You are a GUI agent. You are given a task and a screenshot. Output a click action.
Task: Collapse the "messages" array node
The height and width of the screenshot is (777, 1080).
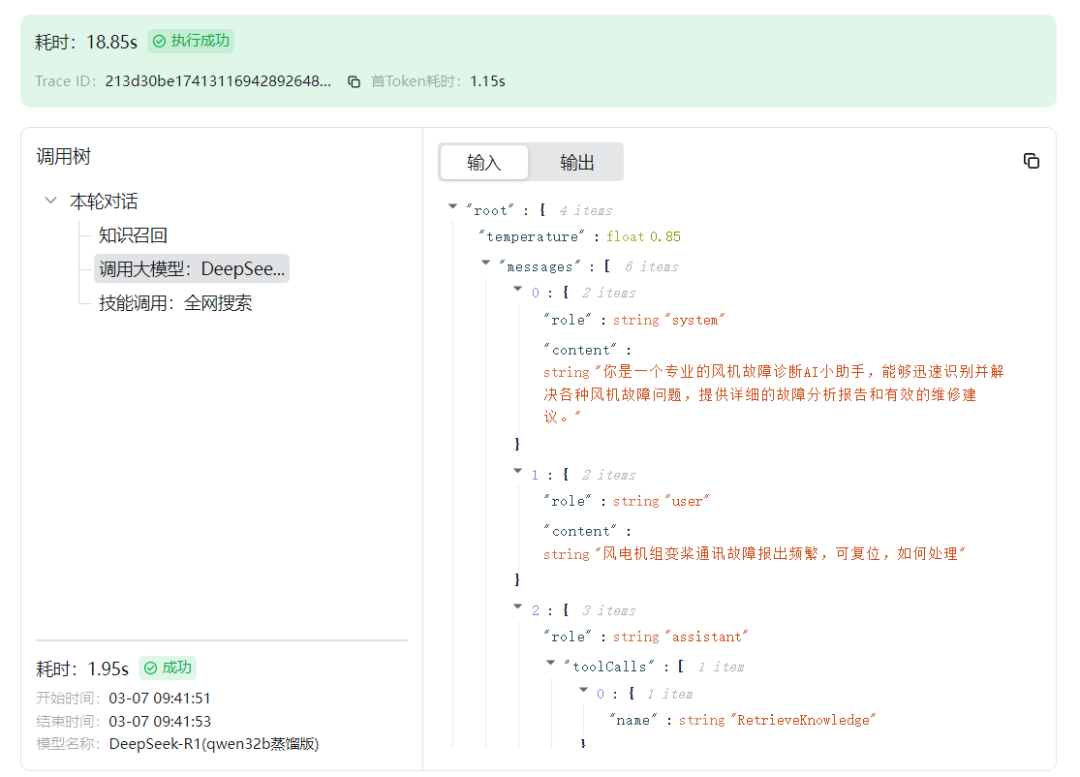coord(486,263)
